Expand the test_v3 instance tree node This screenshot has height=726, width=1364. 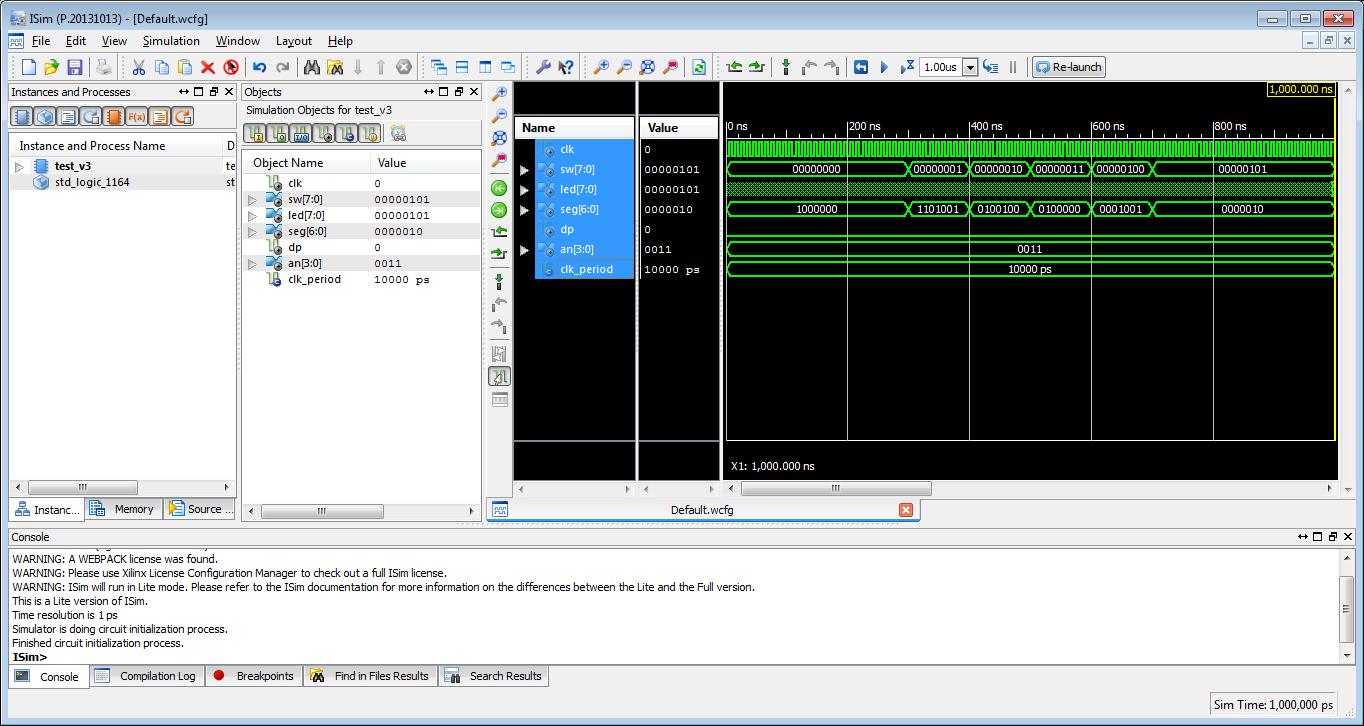(19, 166)
